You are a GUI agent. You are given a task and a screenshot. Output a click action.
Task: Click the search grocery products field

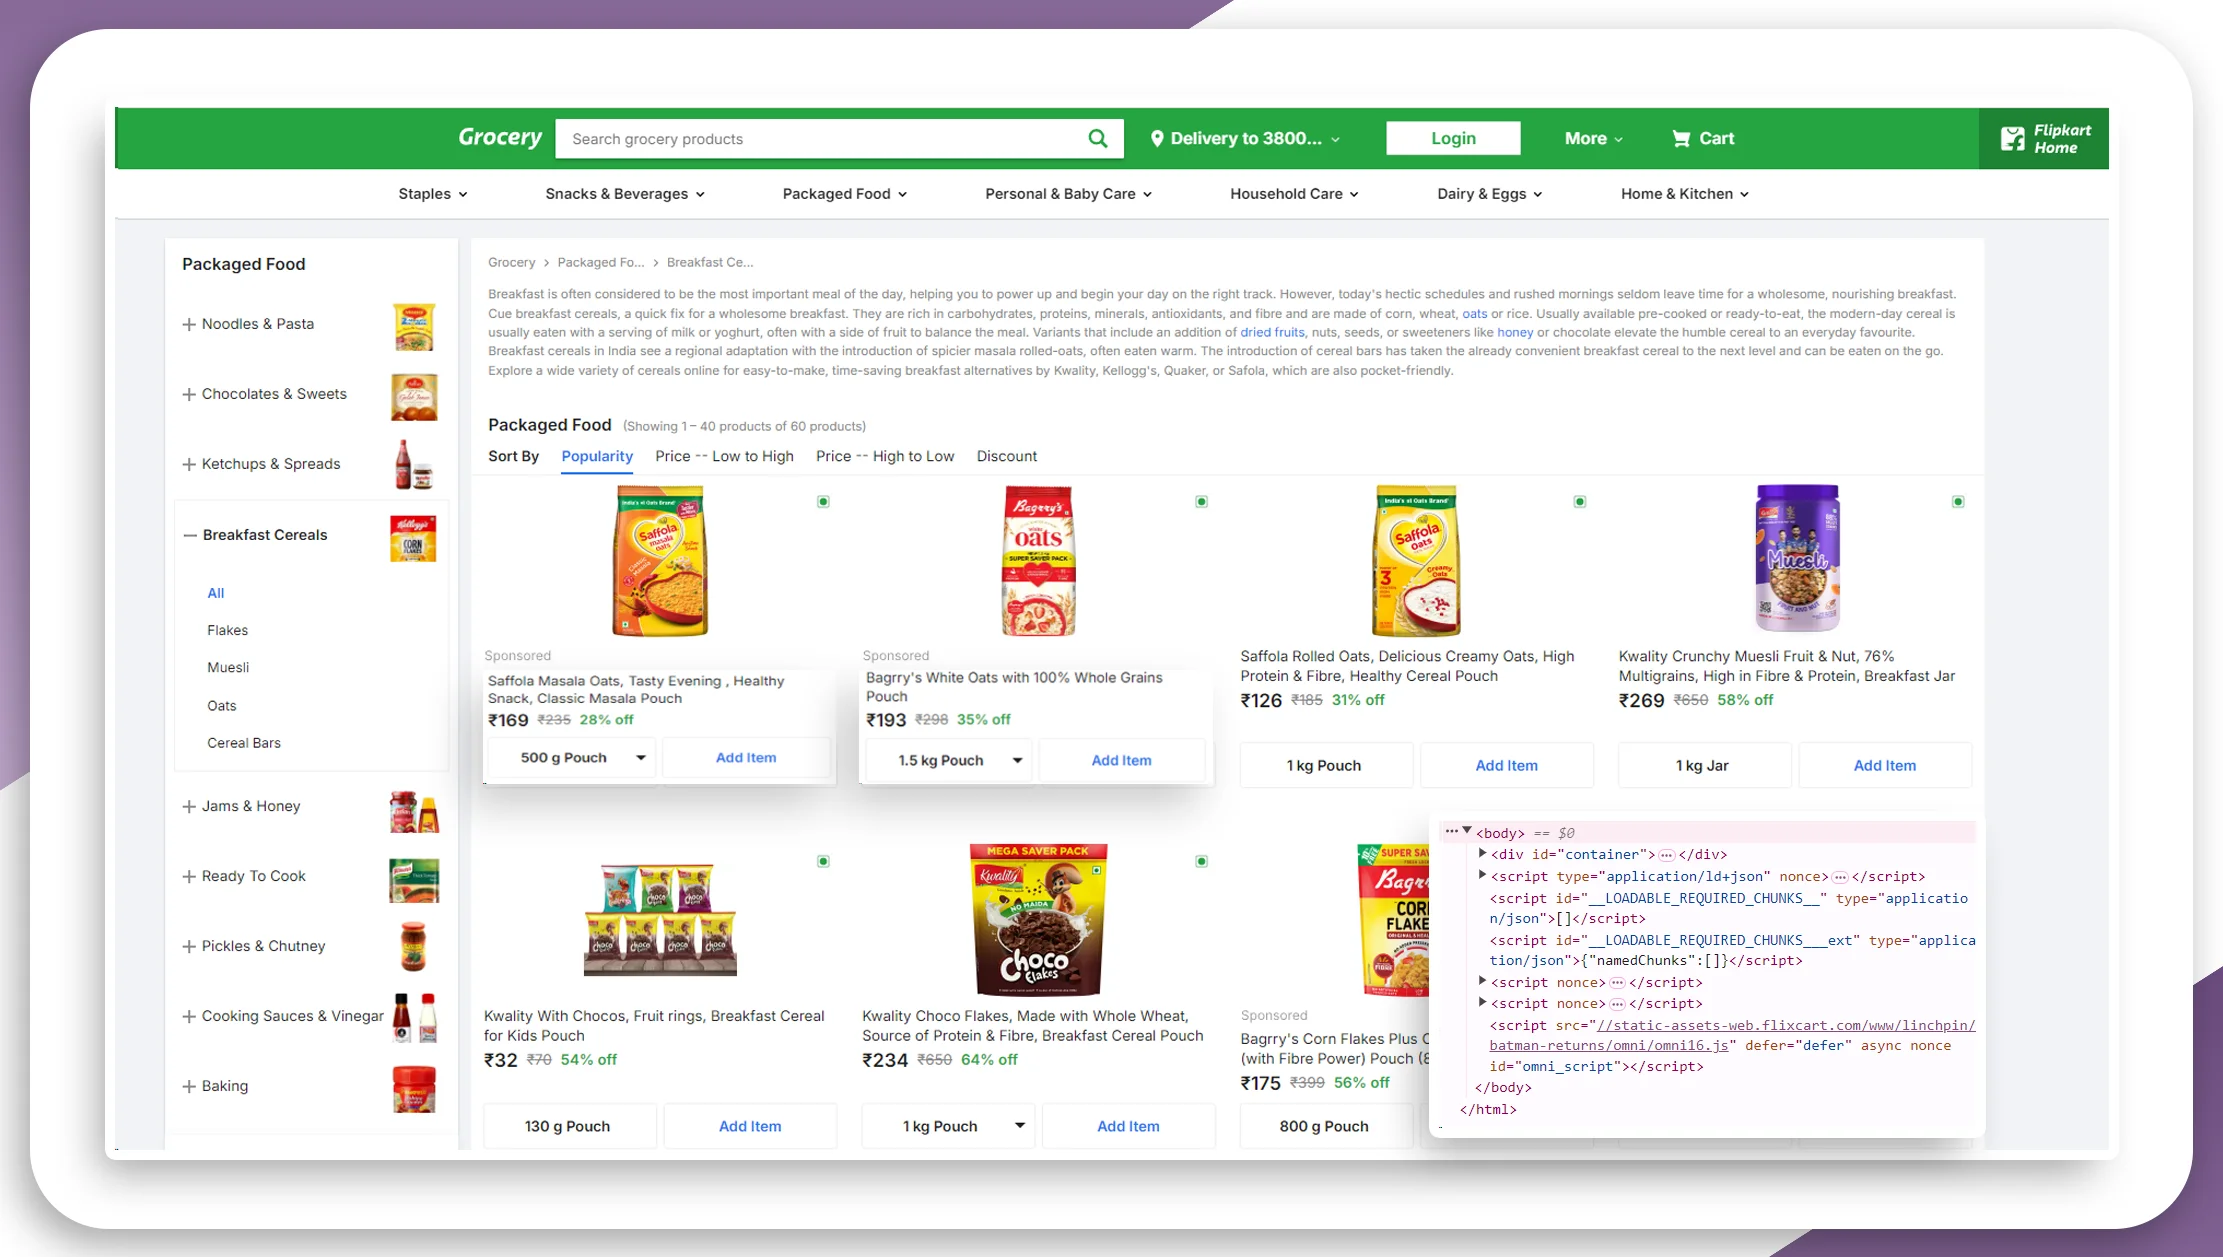point(820,139)
